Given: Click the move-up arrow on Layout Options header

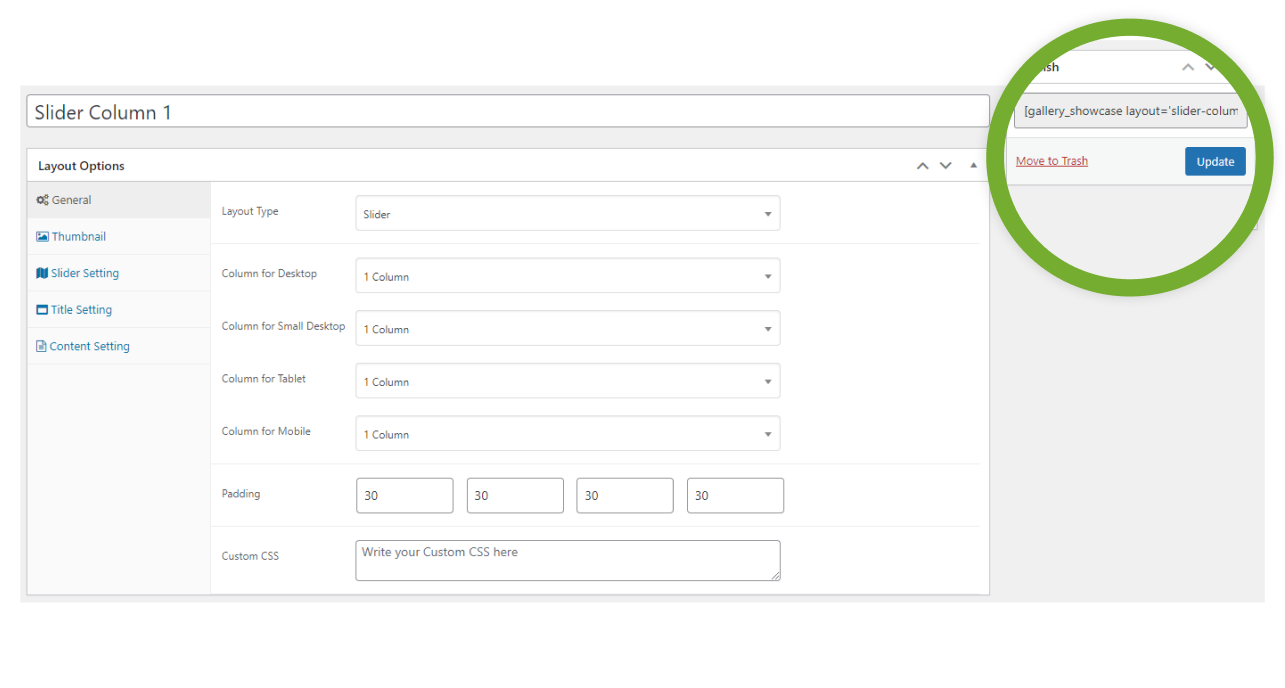Looking at the screenshot, I should 922,164.
